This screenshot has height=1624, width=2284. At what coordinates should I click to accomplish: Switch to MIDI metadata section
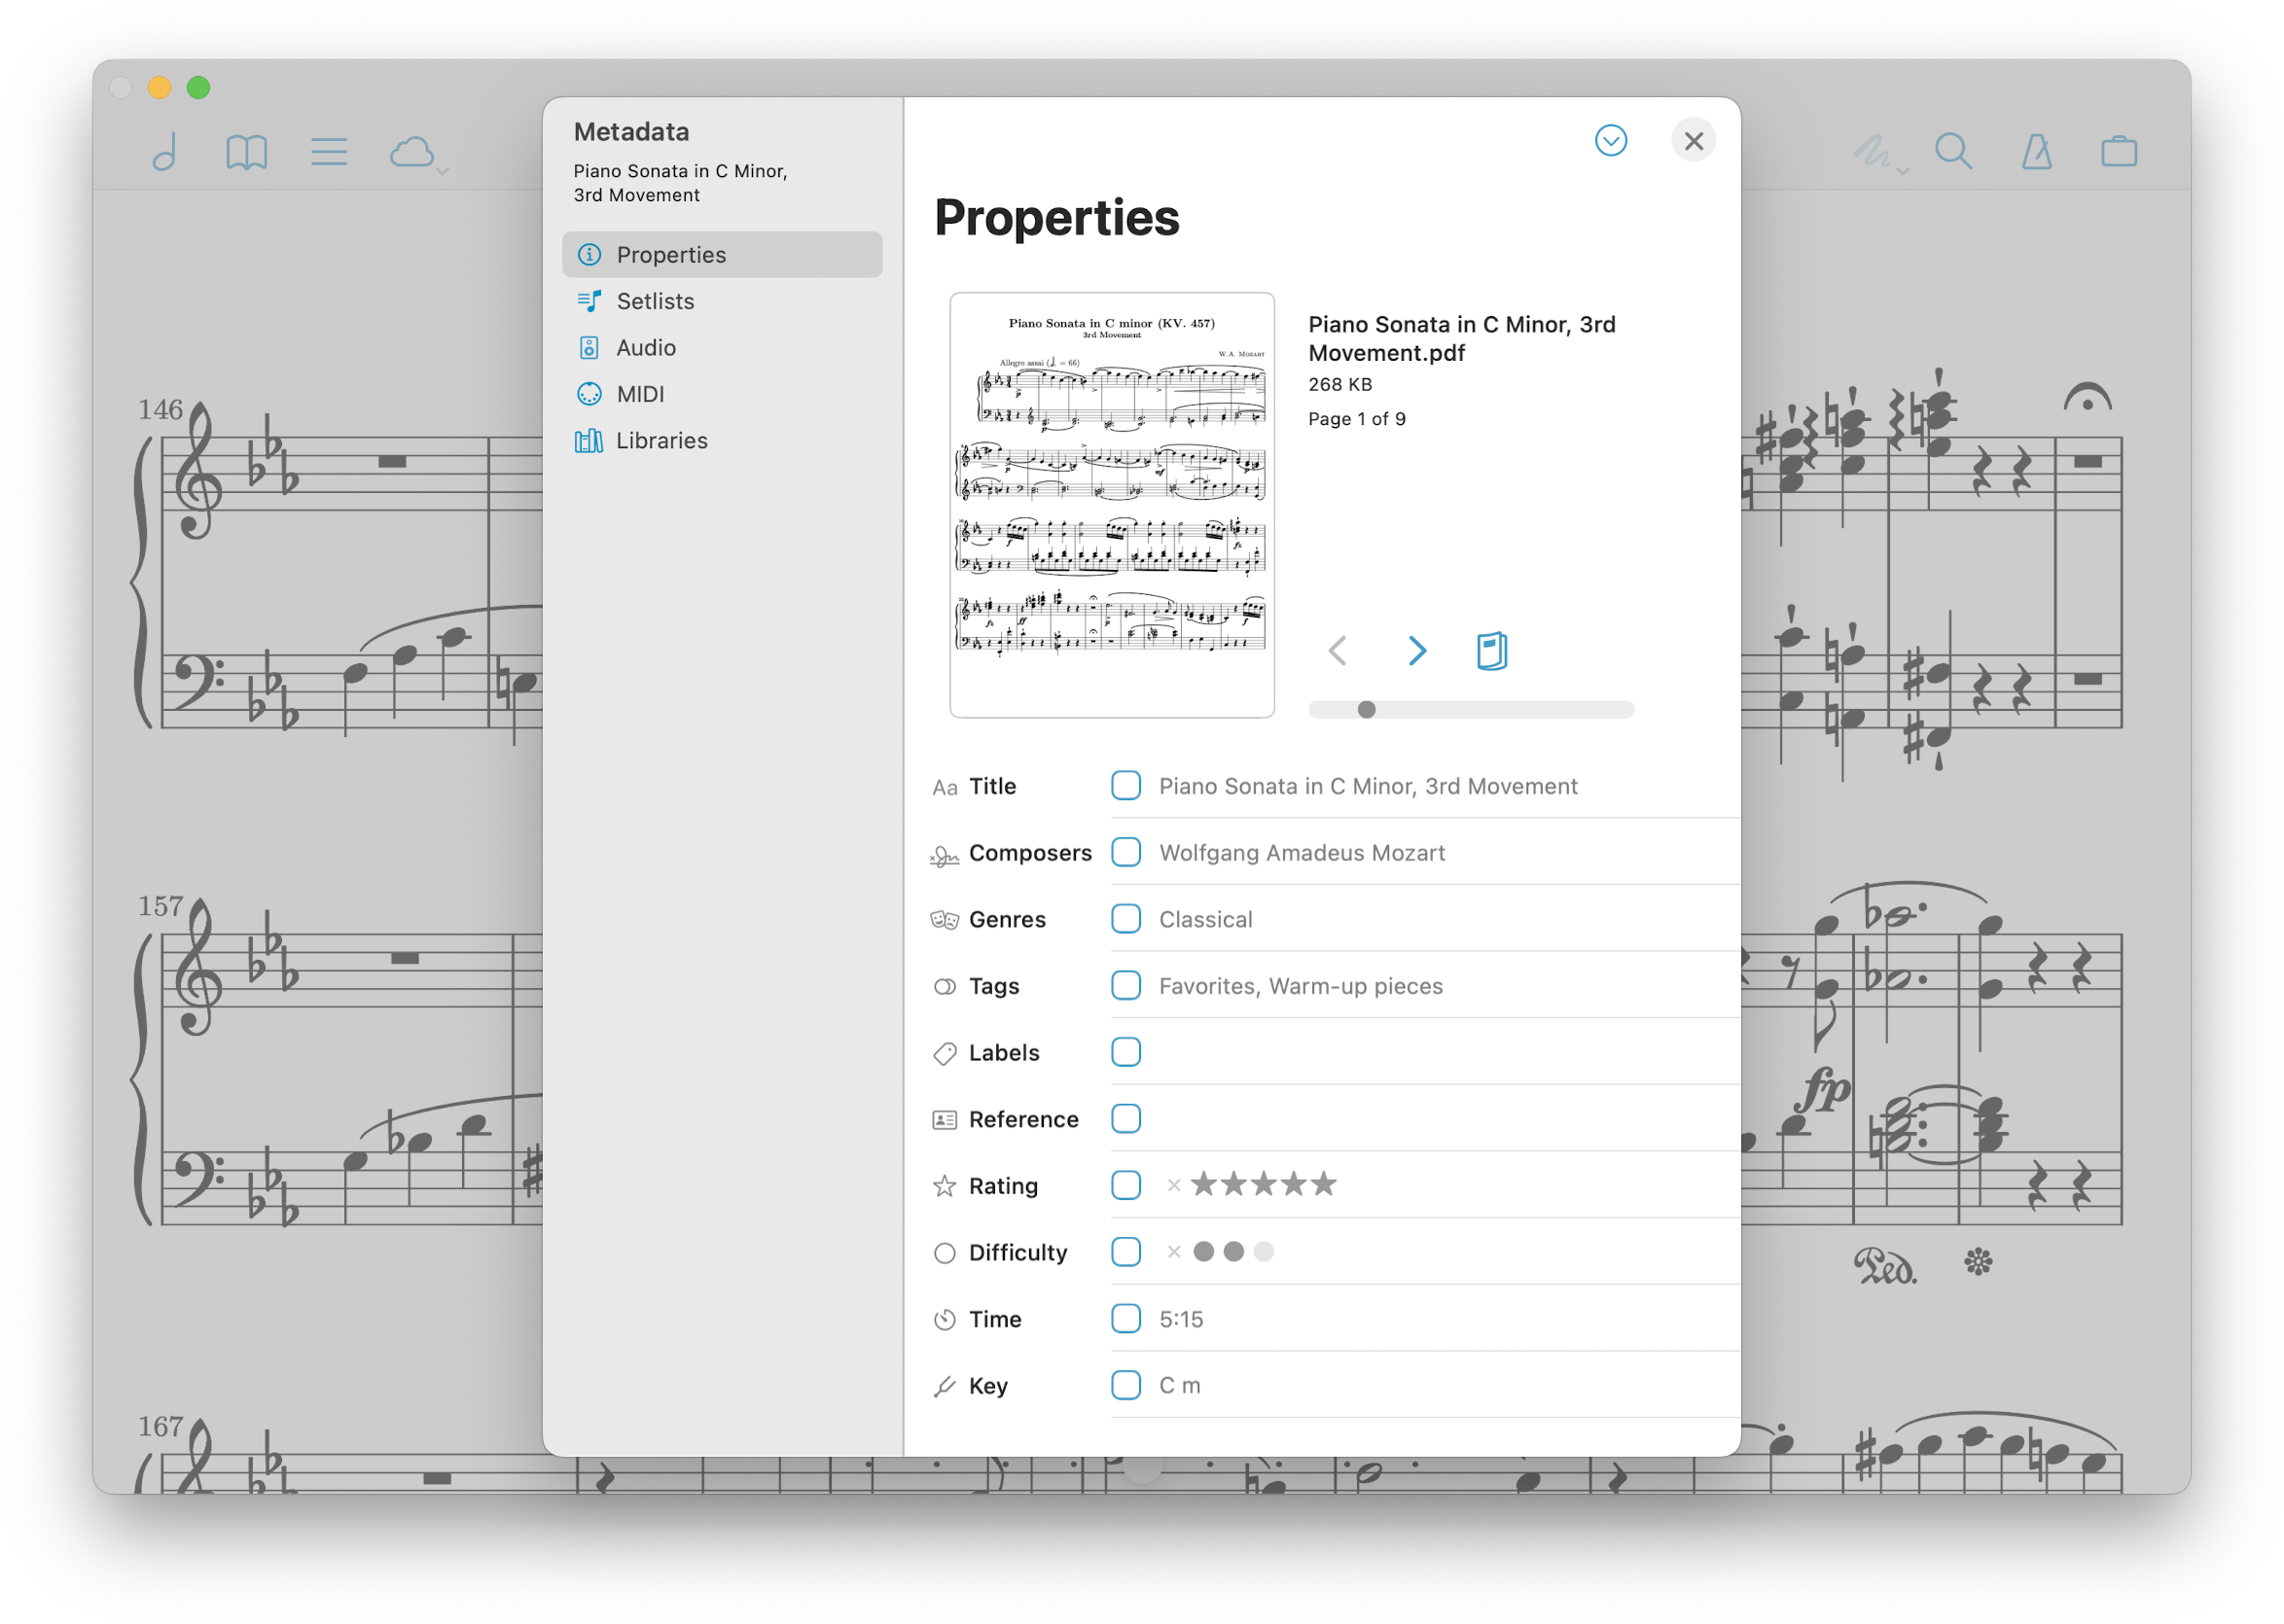pyautogui.click(x=722, y=394)
